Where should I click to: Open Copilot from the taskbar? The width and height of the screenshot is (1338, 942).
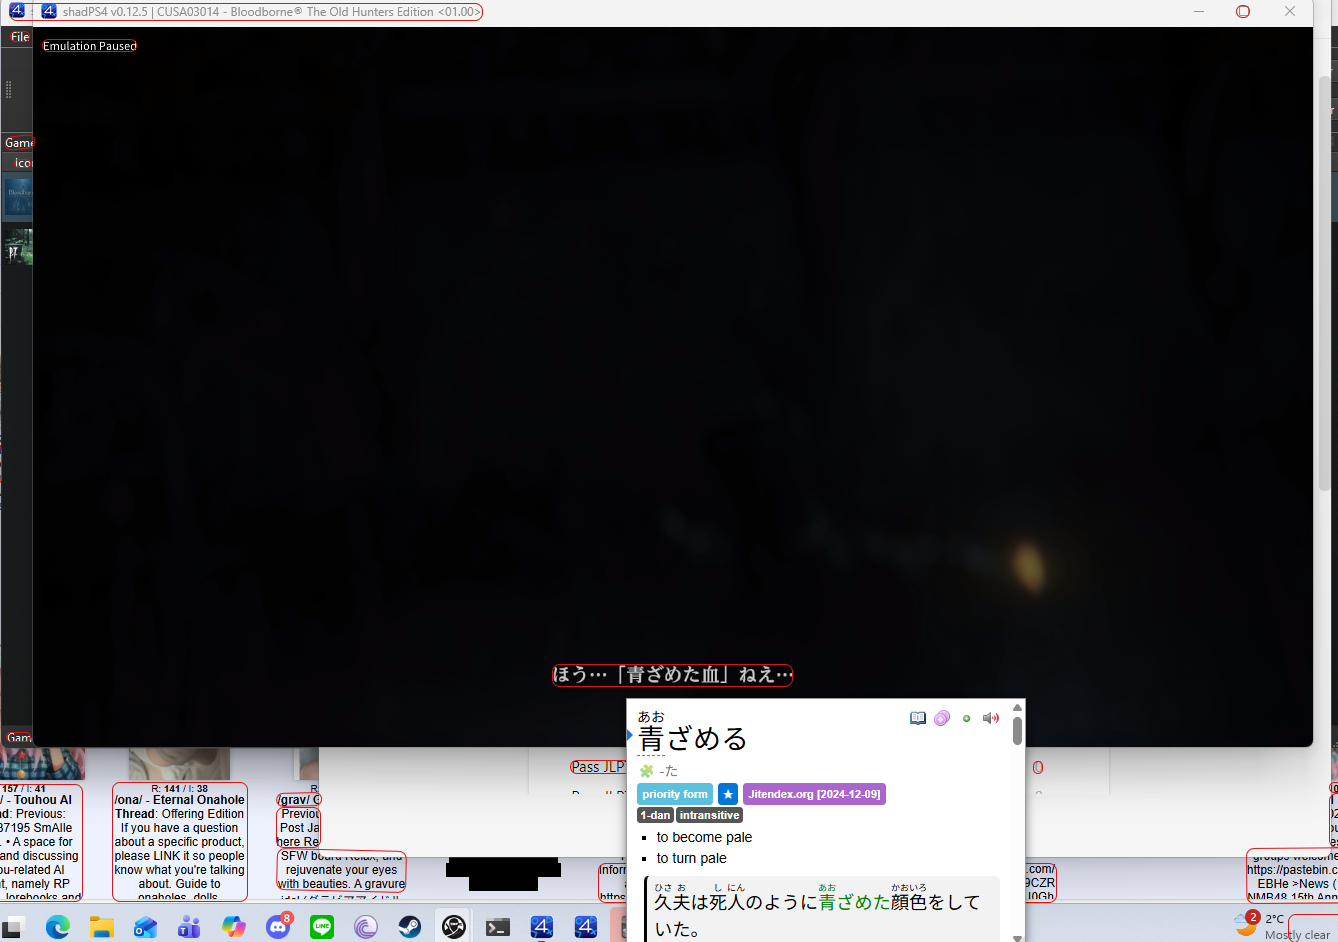click(x=234, y=927)
